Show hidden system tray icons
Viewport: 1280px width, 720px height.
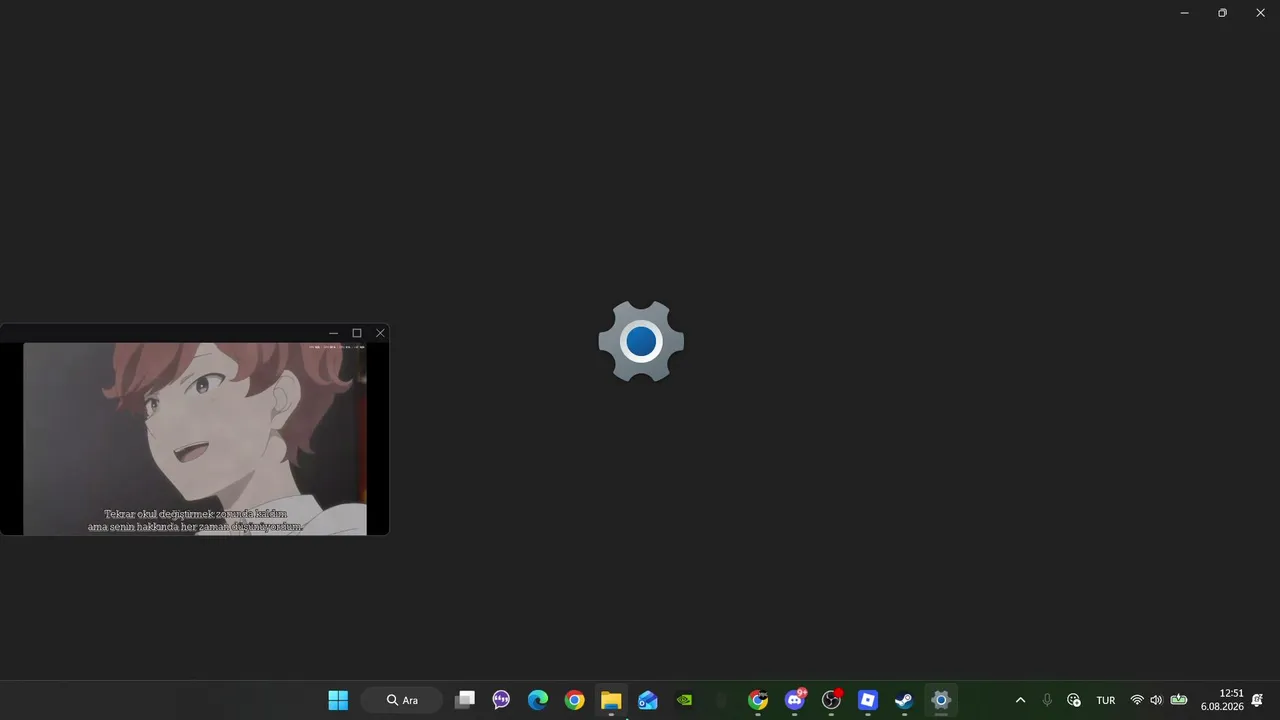1020,700
